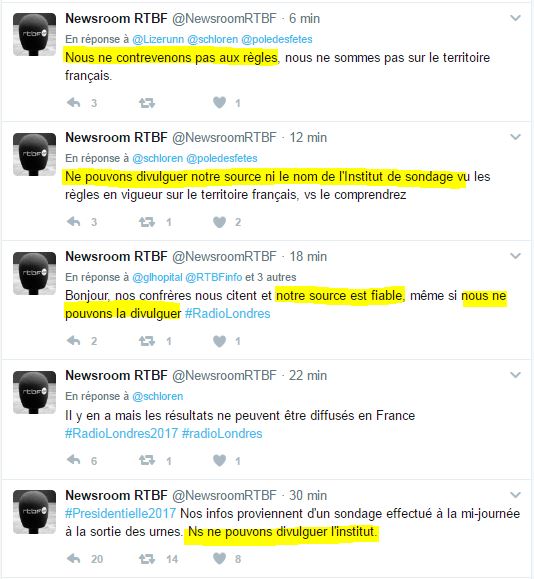Open the #RadioLondres2017 hashtag
This screenshot has height=579, width=534.
coord(121,433)
